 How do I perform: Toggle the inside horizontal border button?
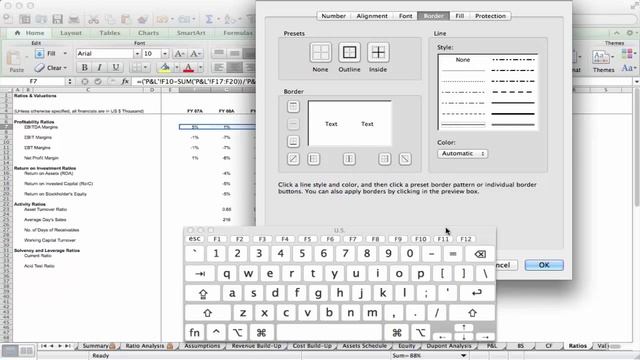[x=293, y=124]
